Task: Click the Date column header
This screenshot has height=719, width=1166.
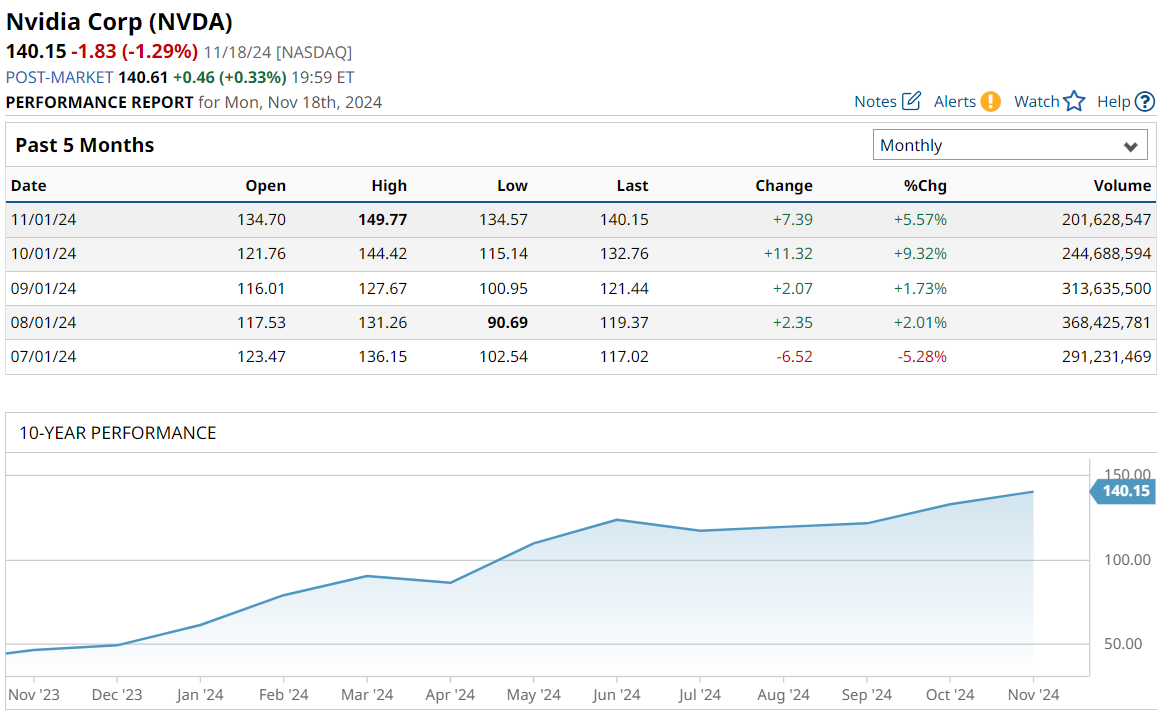Action: tap(28, 186)
